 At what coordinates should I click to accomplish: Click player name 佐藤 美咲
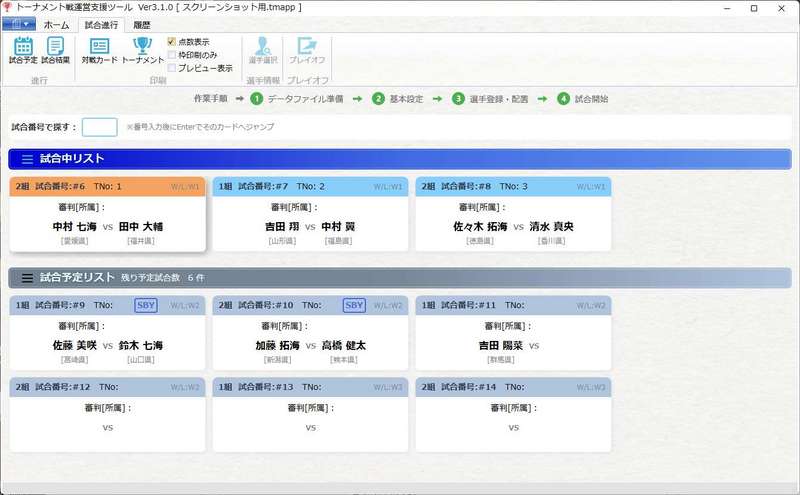click(x=74, y=345)
